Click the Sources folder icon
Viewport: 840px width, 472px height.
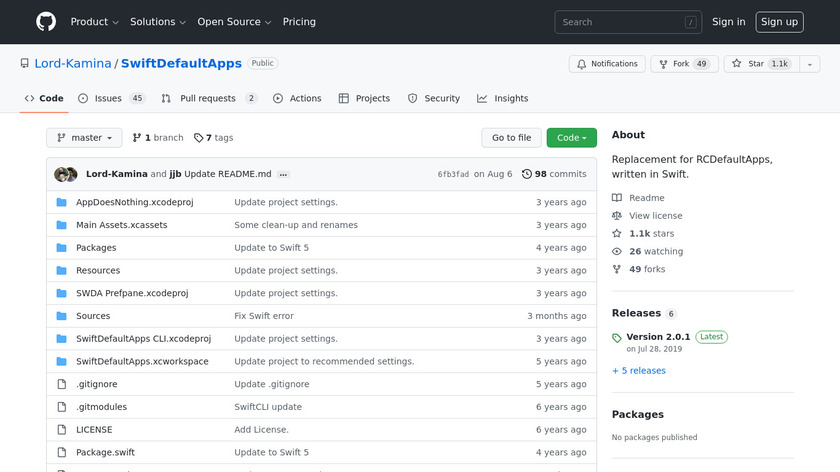pyautogui.click(x=61, y=316)
